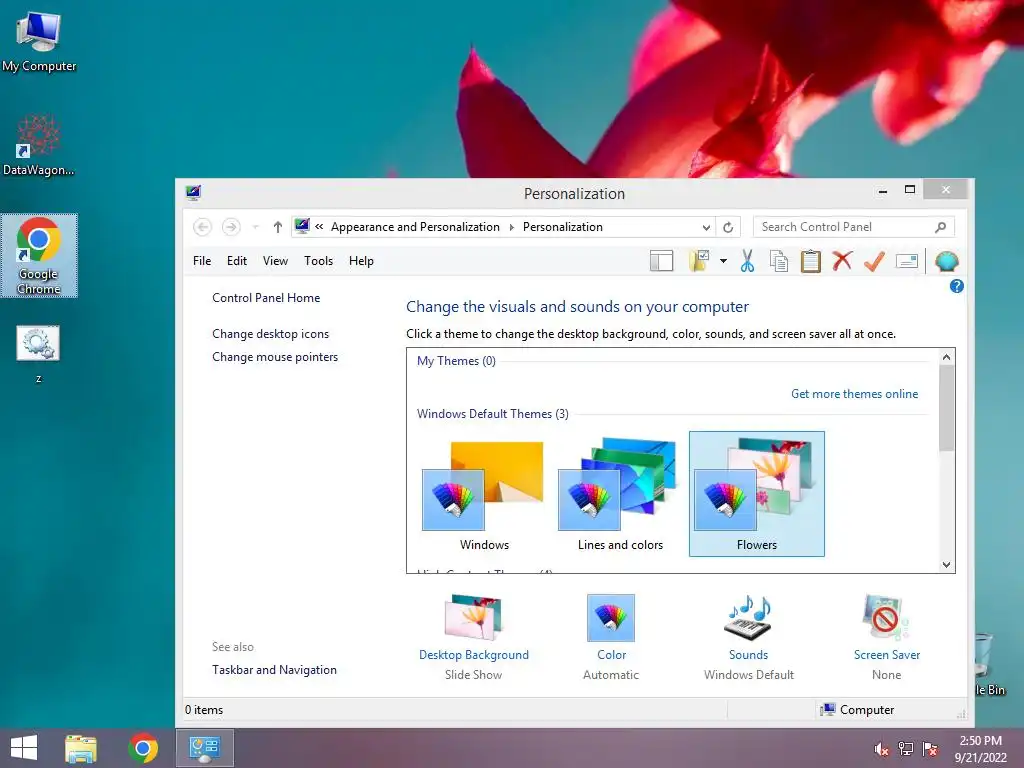Select the Windows theme
This screenshot has height=768, width=1024.
click(x=484, y=495)
